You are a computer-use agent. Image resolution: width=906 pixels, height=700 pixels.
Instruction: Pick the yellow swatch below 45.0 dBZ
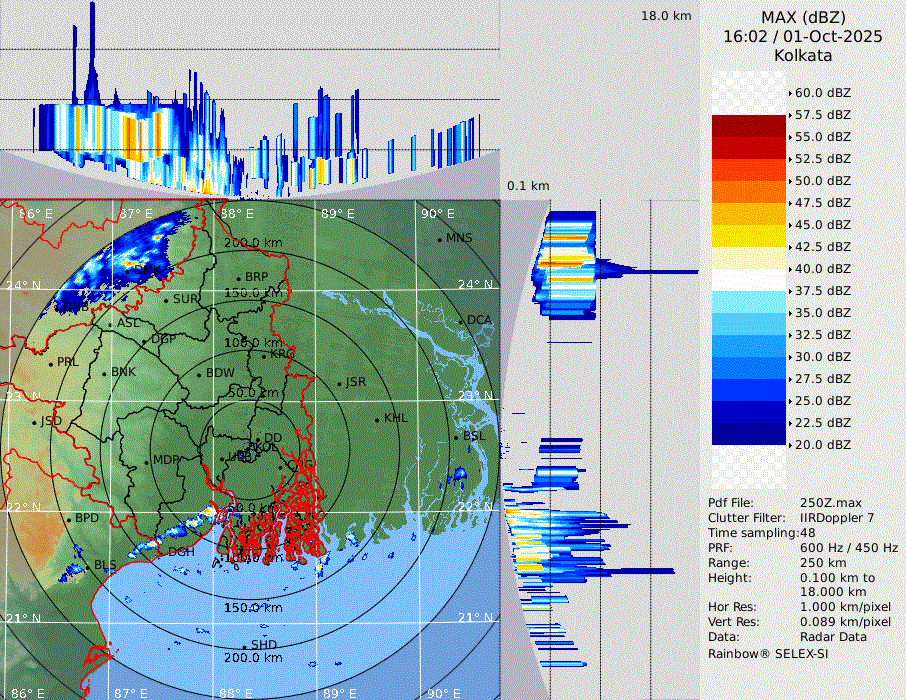tap(749, 235)
